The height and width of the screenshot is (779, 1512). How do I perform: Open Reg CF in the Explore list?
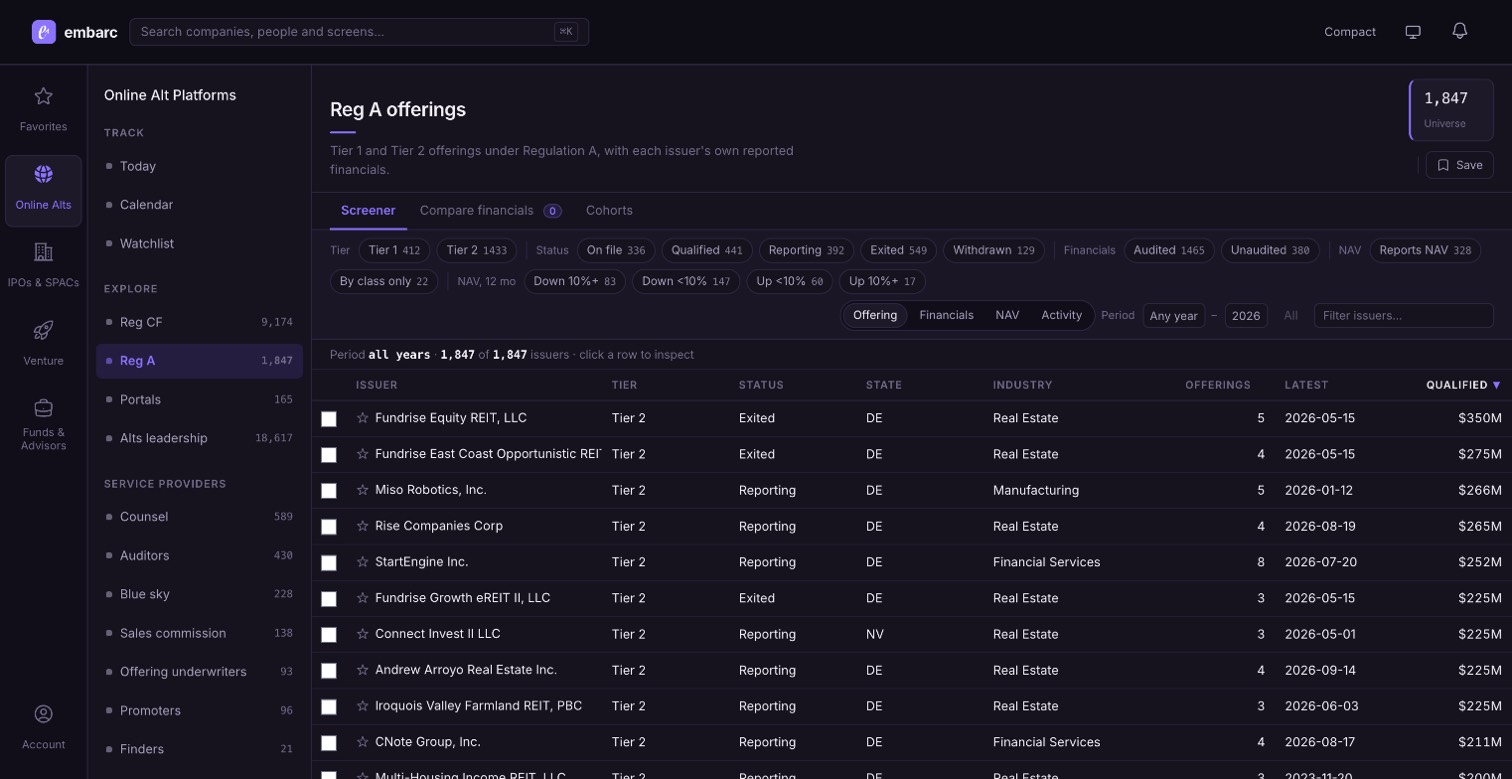point(199,322)
